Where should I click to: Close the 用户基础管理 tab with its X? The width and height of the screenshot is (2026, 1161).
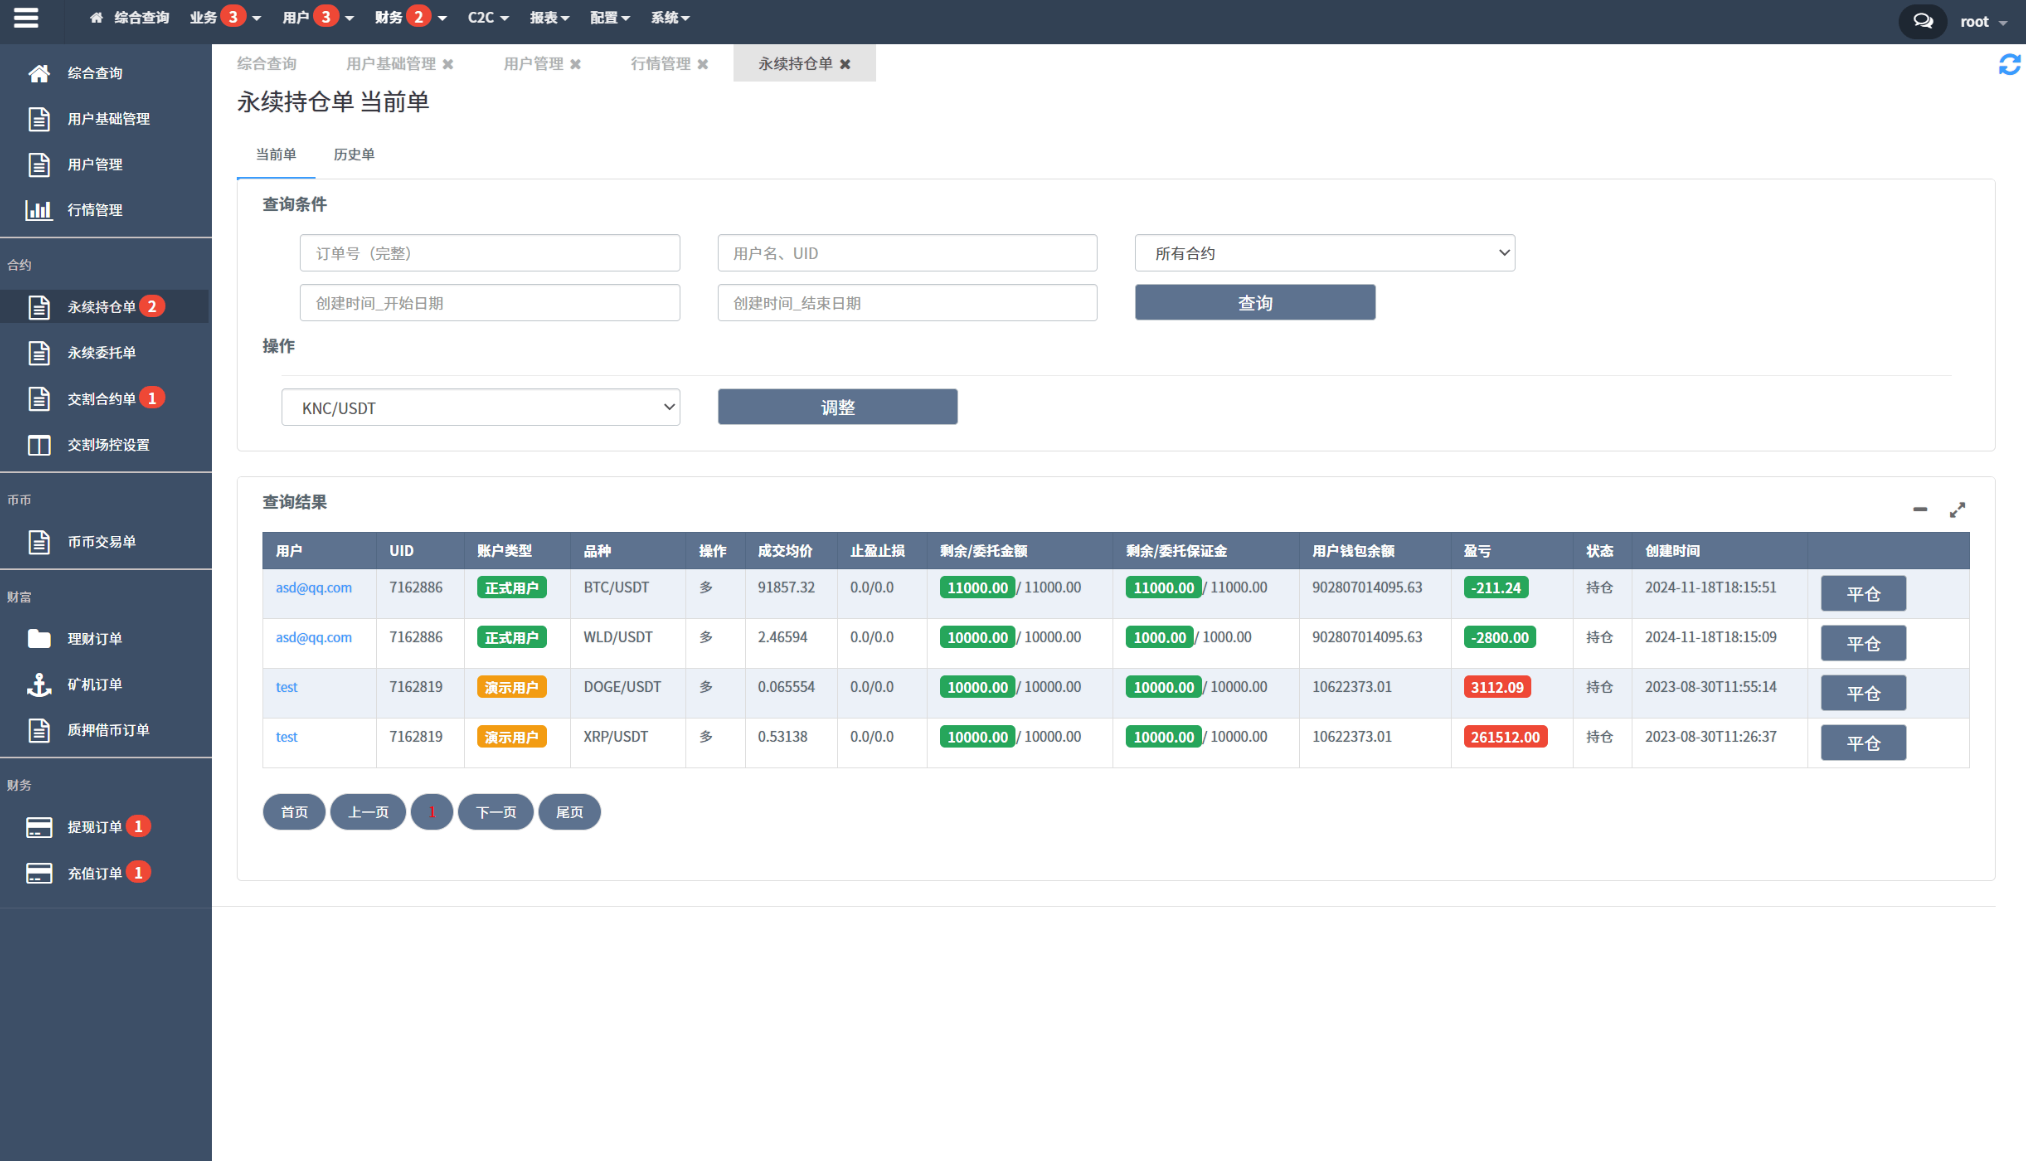448,64
